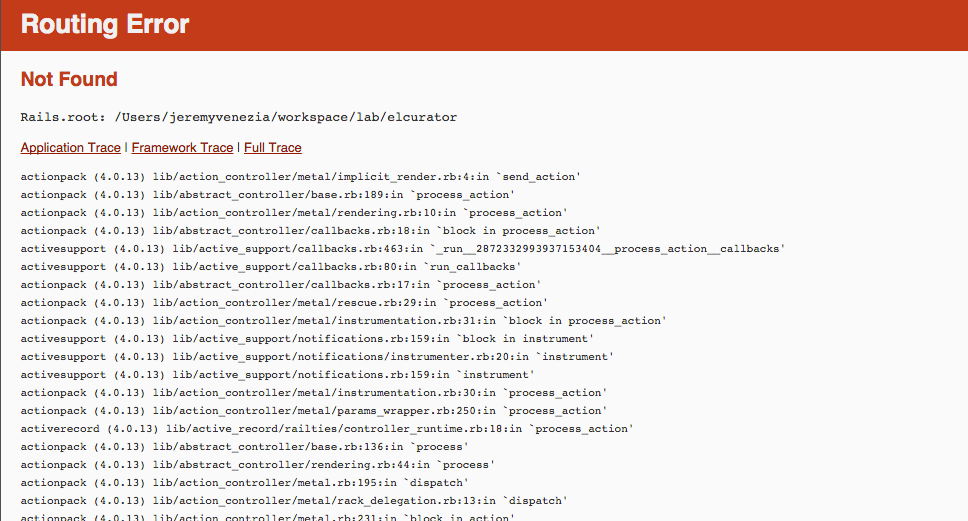
Task: Show the Framework Trace
Action: [182, 148]
